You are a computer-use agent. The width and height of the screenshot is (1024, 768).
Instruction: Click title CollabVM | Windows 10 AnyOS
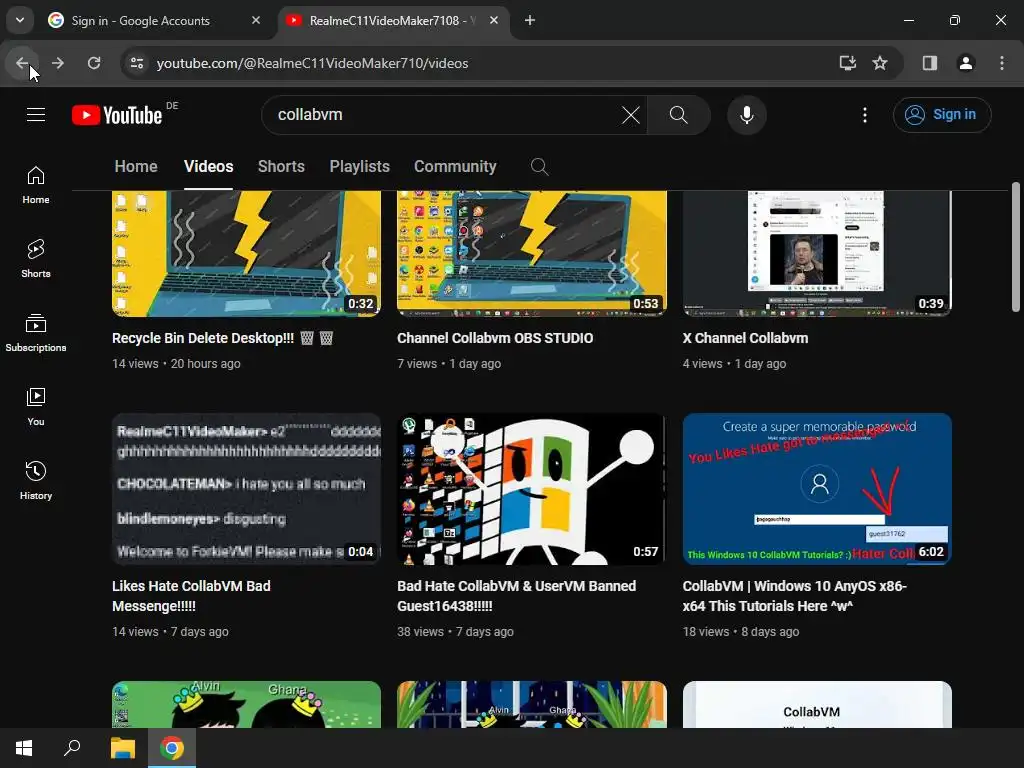click(x=795, y=596)
